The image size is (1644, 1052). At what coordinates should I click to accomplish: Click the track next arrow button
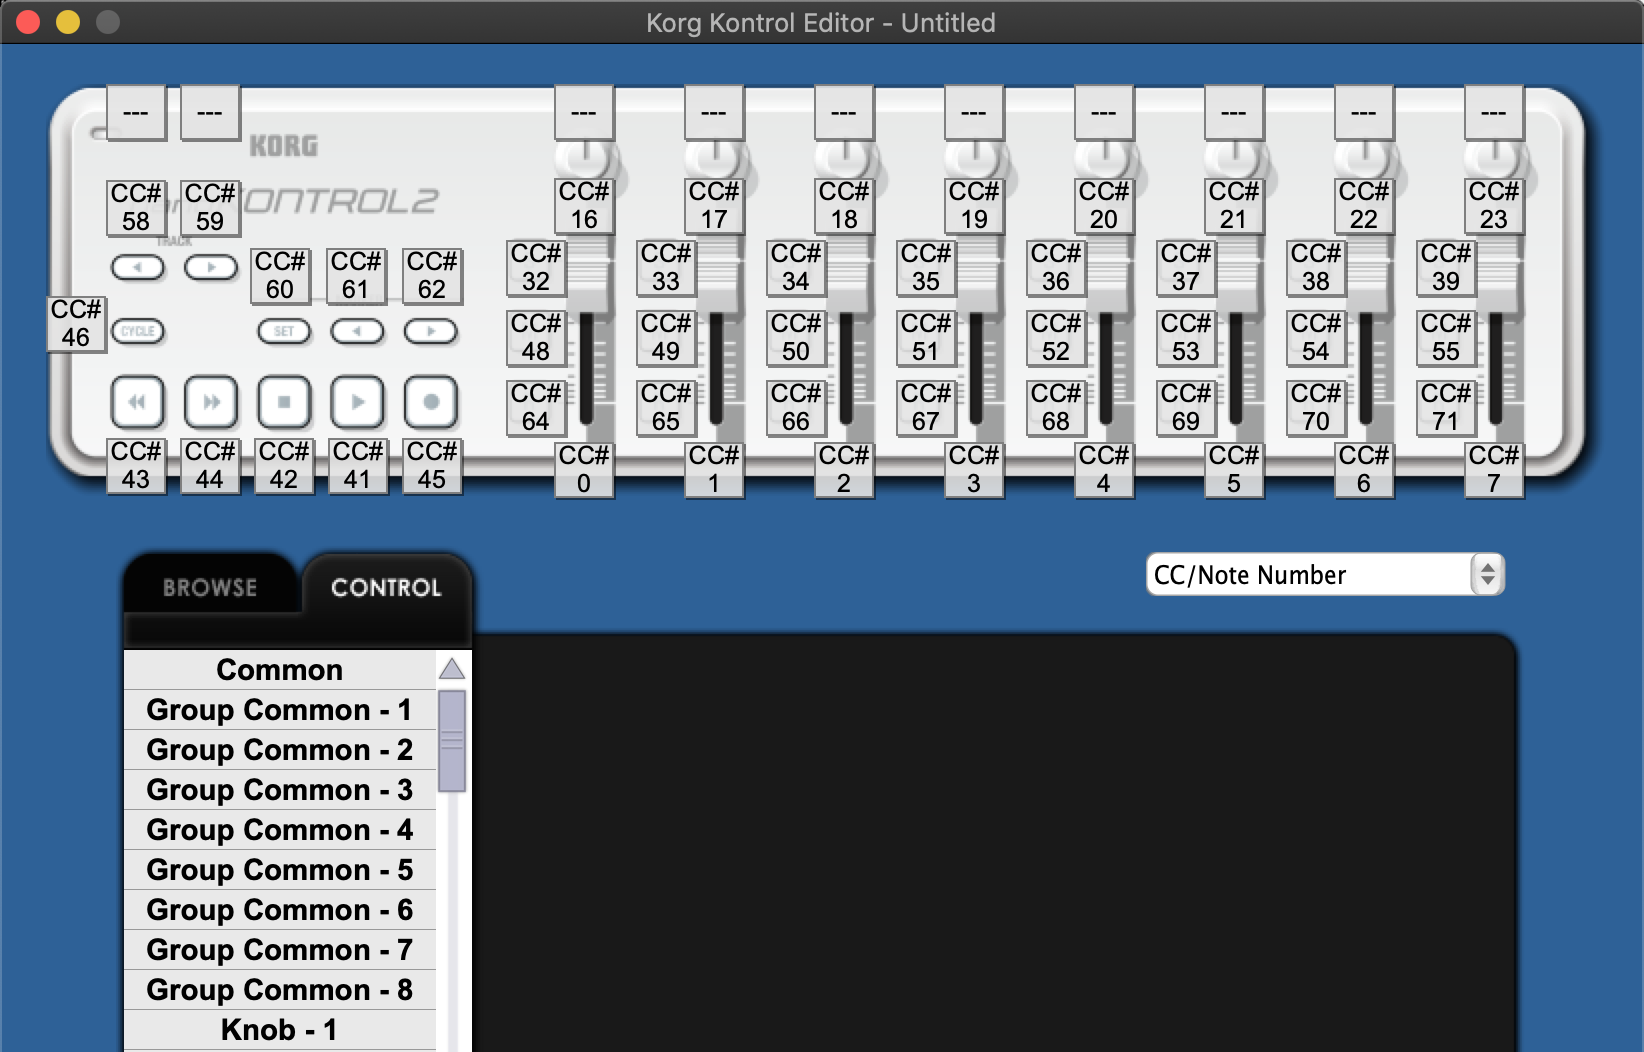pyautogui.click(x=211, y=268)
